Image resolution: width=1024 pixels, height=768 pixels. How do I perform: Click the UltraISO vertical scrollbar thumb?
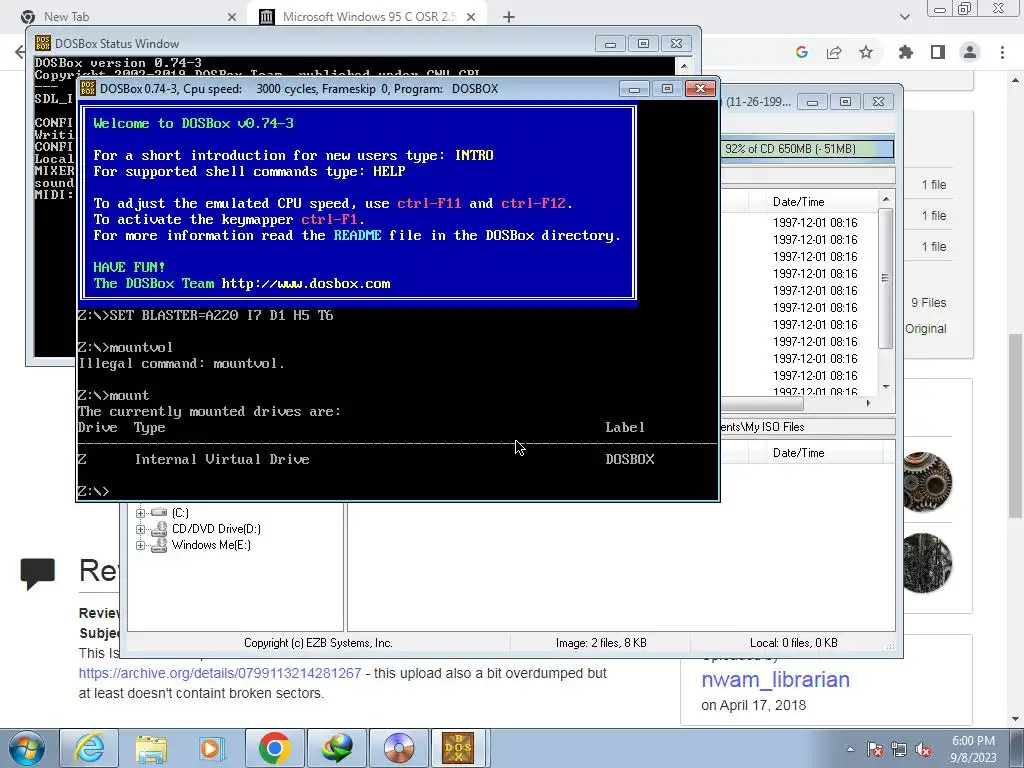[886, 278]
